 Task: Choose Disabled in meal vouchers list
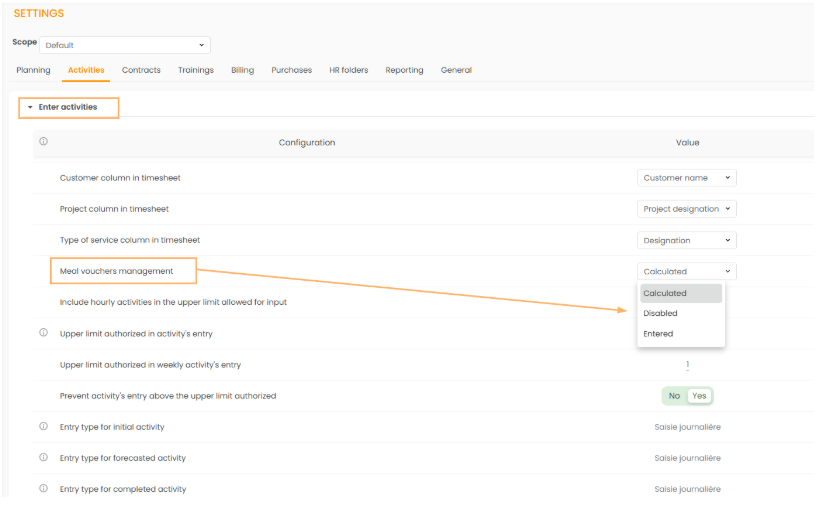pos(660,313)
